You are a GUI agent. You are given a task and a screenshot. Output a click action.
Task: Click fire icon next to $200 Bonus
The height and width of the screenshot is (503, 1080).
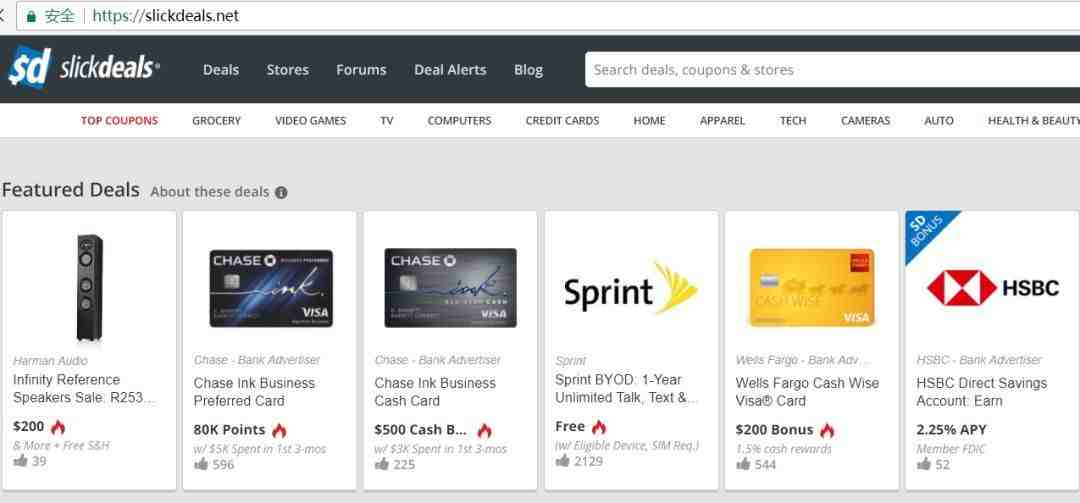pyautogui.click(x=827, y=431)
